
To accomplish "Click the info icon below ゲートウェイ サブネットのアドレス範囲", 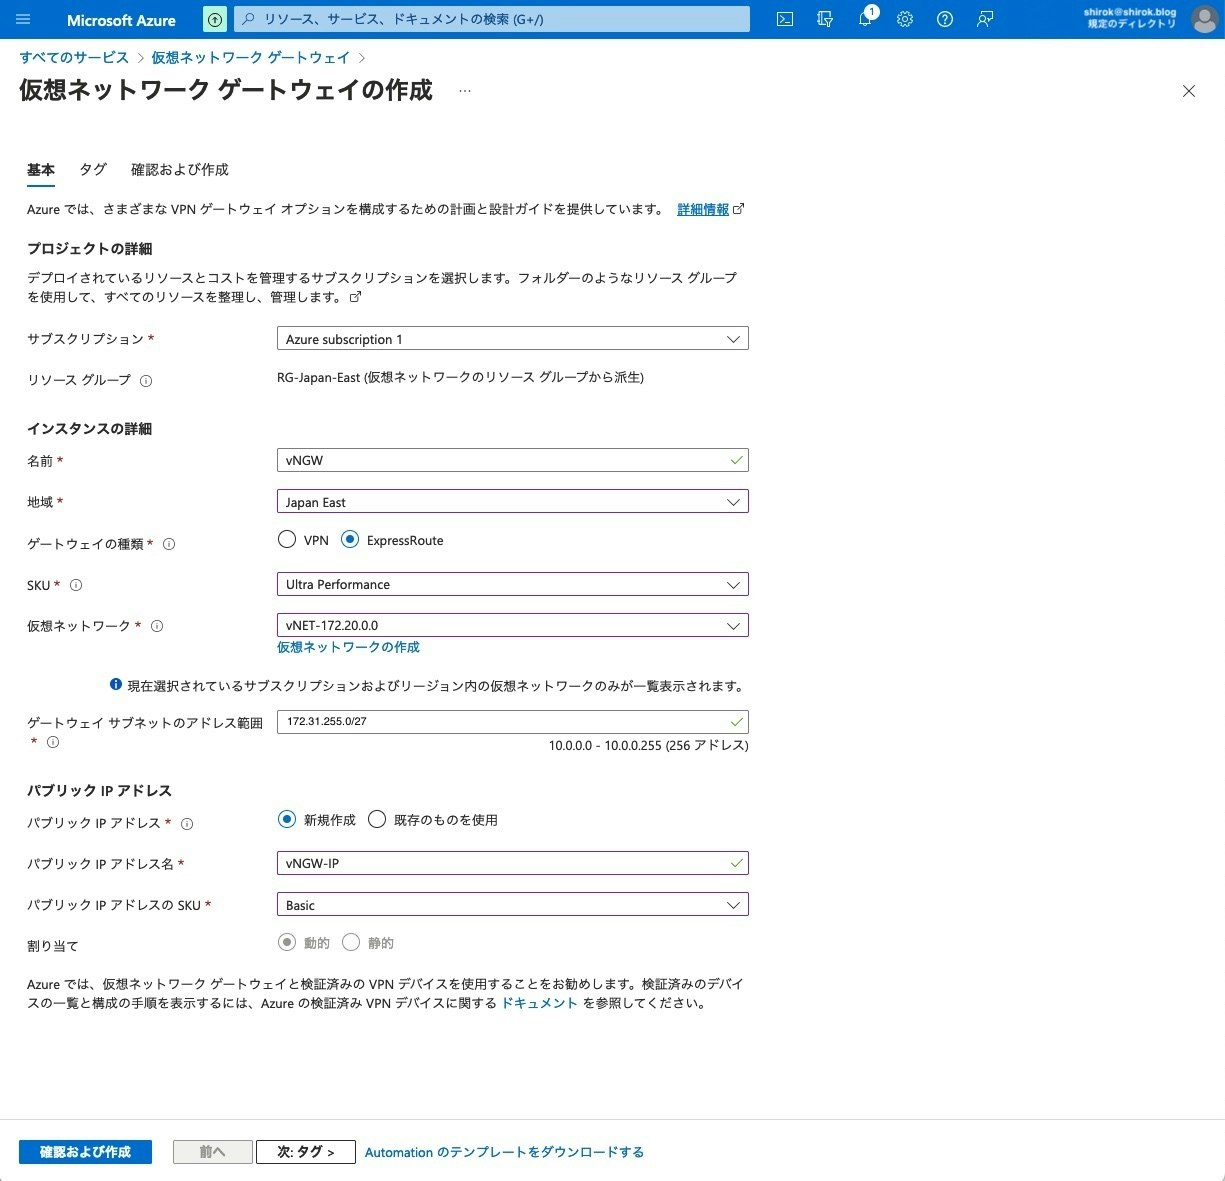I will coord(53,742).
